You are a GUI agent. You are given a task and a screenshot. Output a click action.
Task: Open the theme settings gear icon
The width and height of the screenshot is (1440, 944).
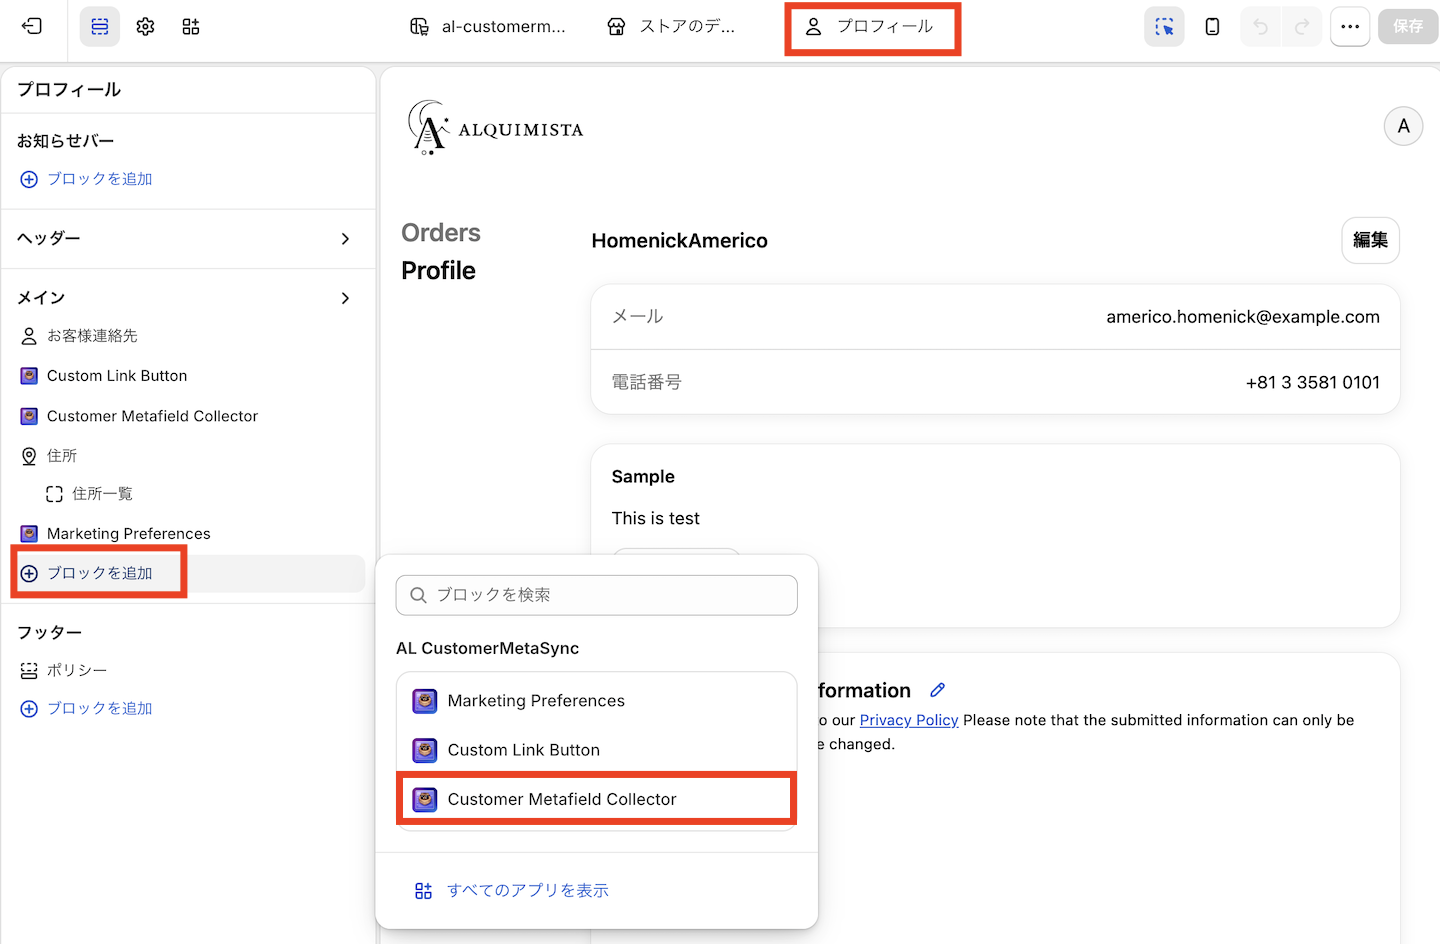point(145,26)
